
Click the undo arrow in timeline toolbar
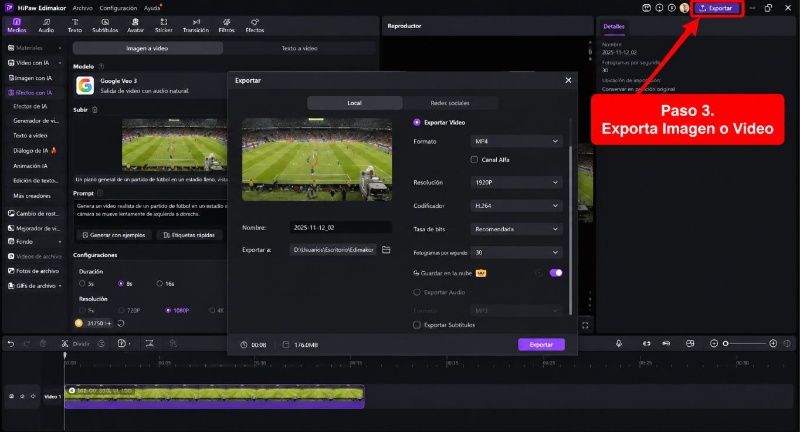(11, 344)
